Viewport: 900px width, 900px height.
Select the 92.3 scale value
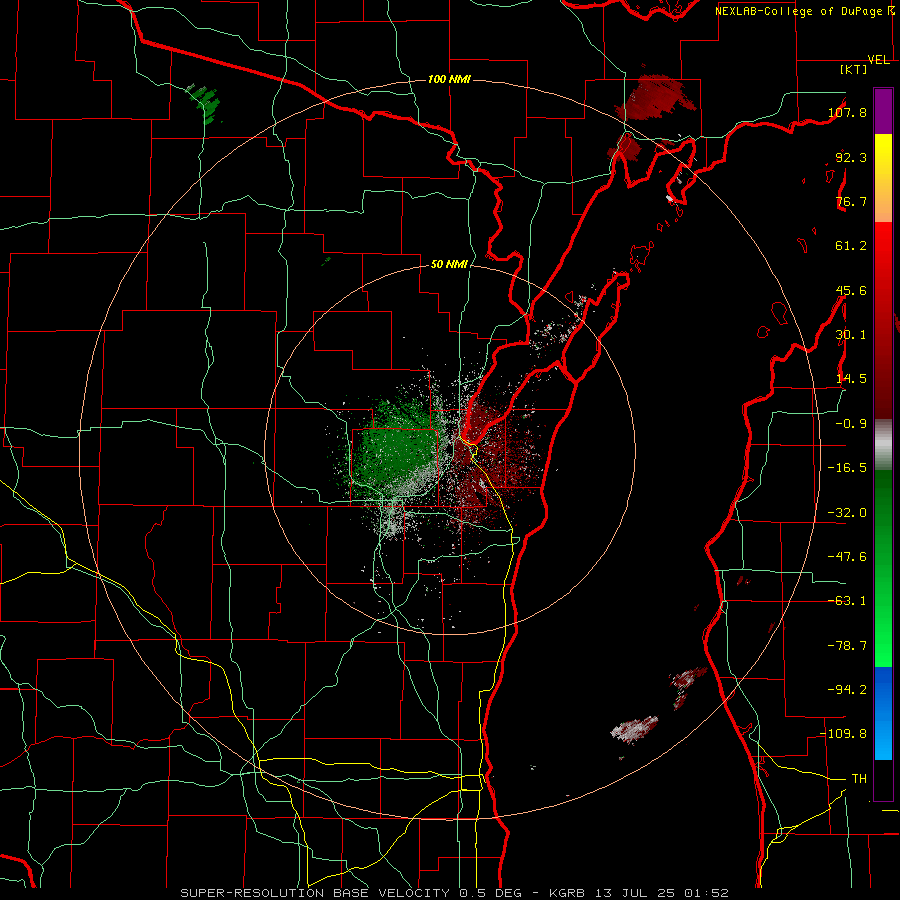click(x=851, y=157)
